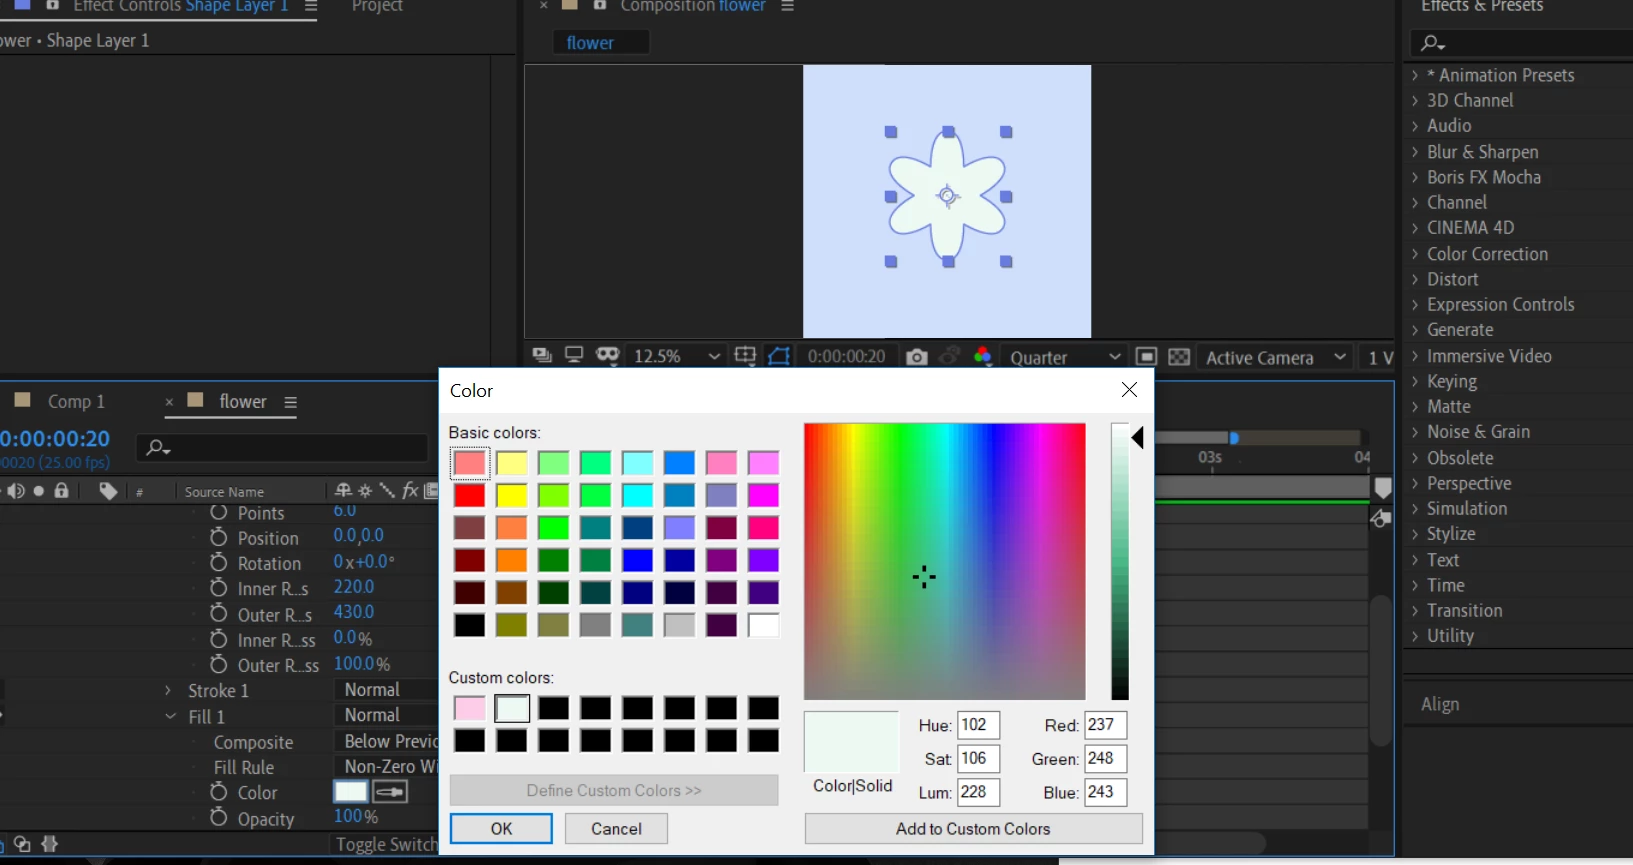
Task: Click the Hue input field
Action: click(978, 725)
